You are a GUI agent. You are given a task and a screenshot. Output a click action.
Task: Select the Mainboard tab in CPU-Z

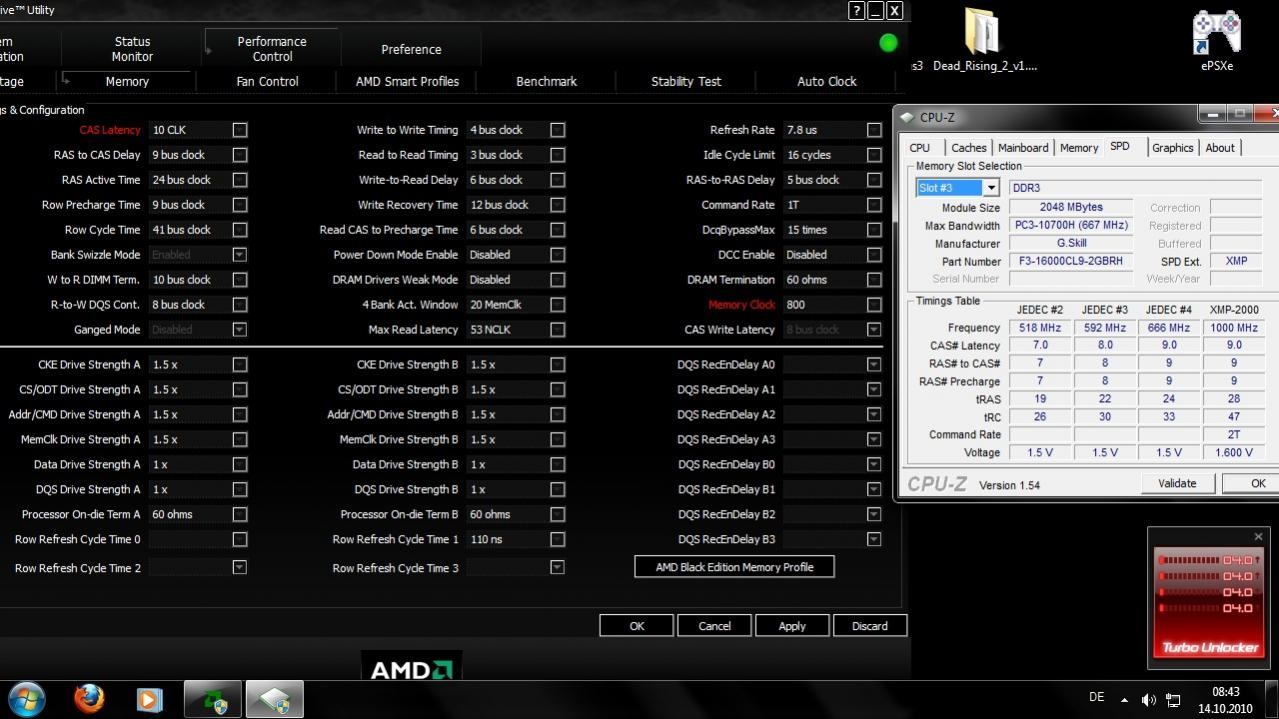(1023, 148)
